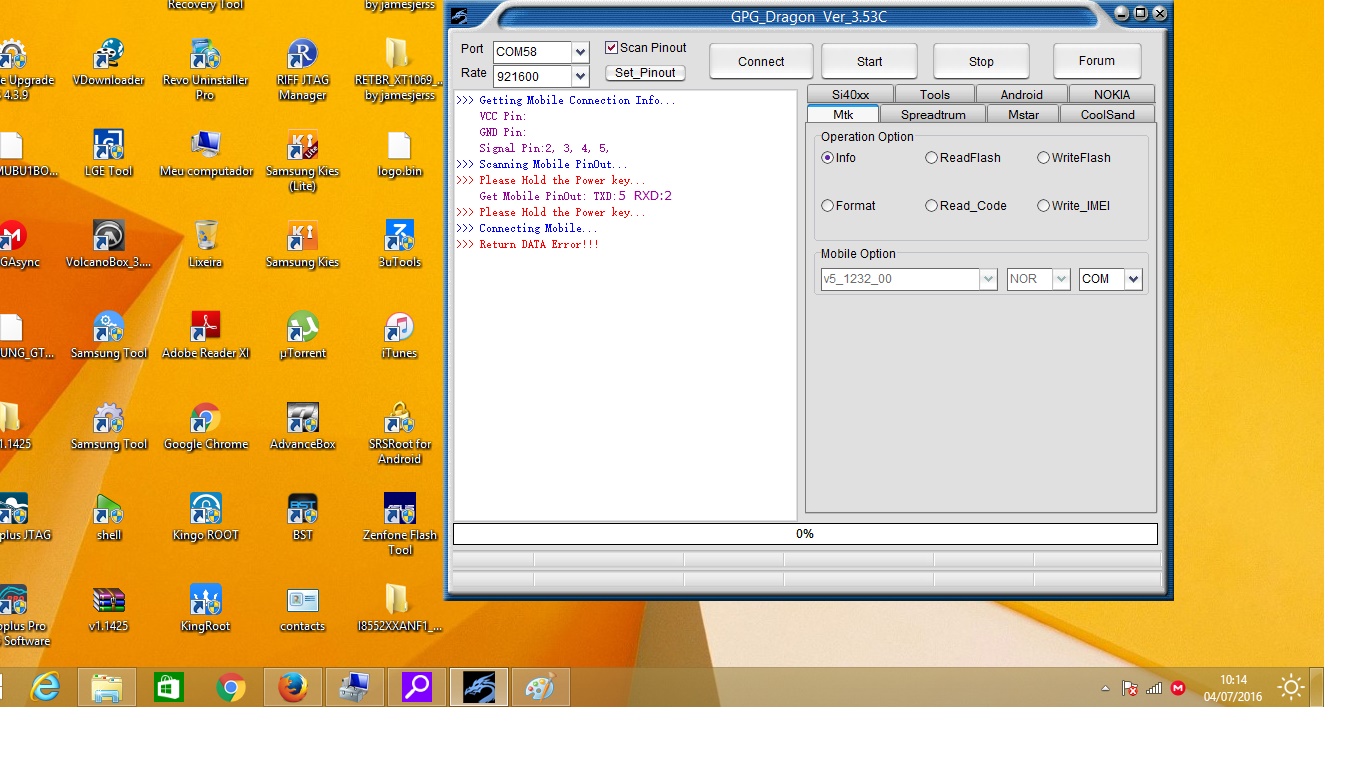Viewport: 1360px width, 768px height.
Task: Launch RIFF JTAG Manager icon
Action: click(302, 69)
